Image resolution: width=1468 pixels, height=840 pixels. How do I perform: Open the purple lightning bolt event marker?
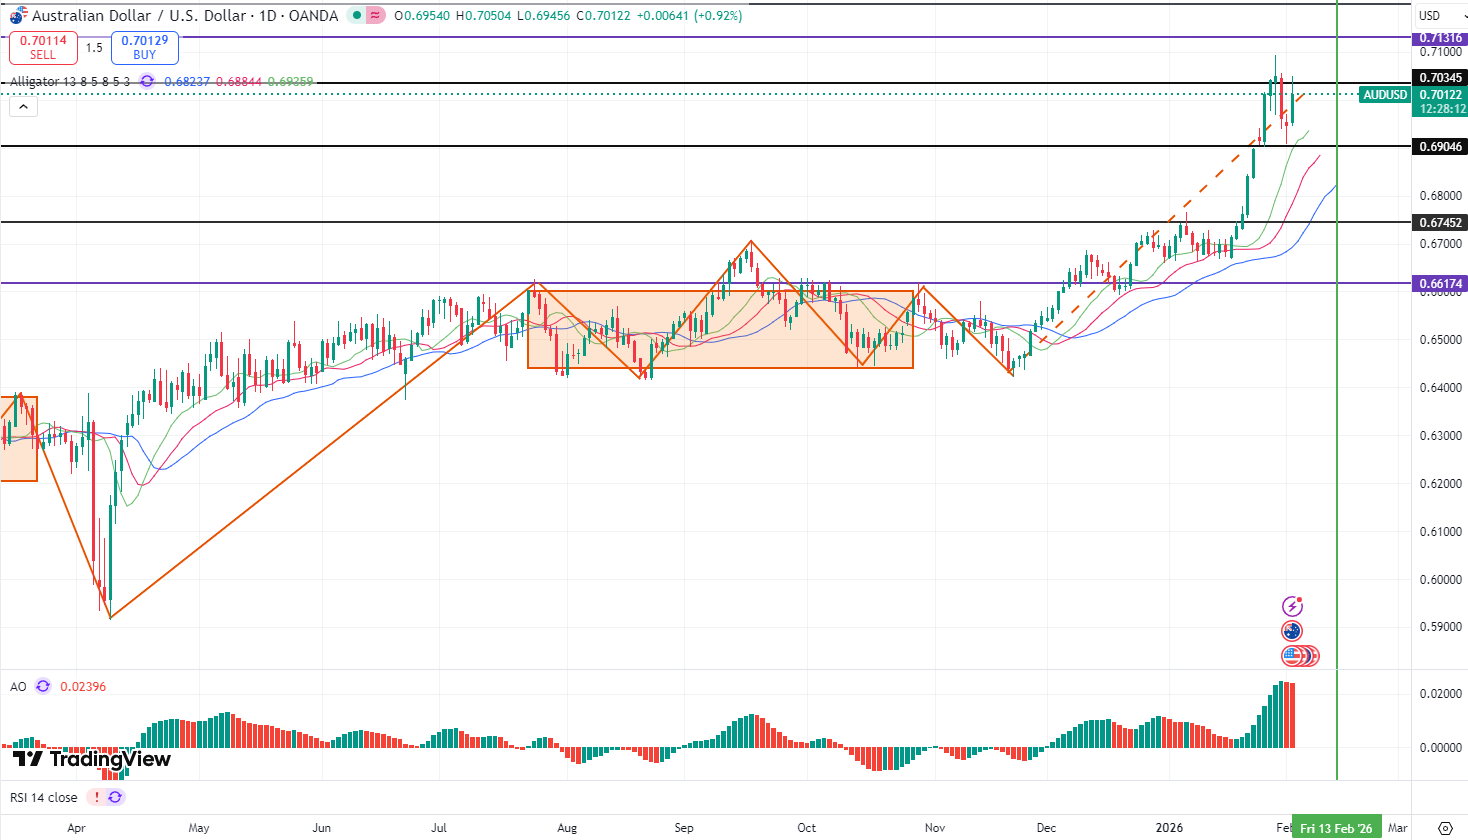tap(1292, 606)
